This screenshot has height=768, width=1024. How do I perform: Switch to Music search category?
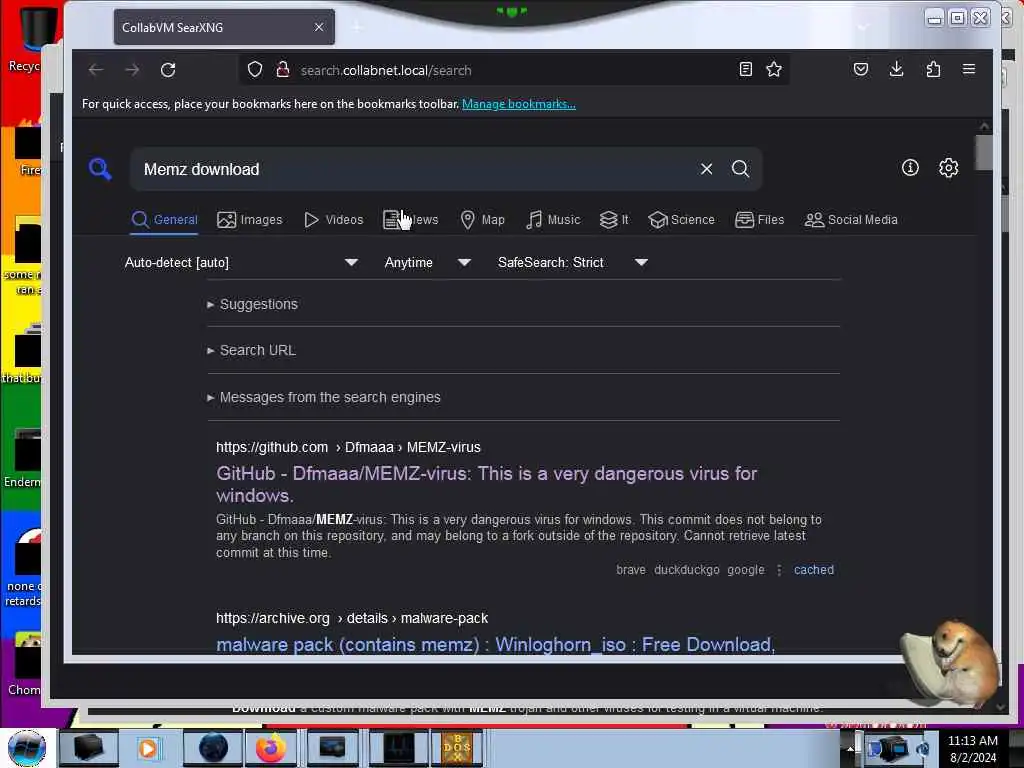coord(553,220)
